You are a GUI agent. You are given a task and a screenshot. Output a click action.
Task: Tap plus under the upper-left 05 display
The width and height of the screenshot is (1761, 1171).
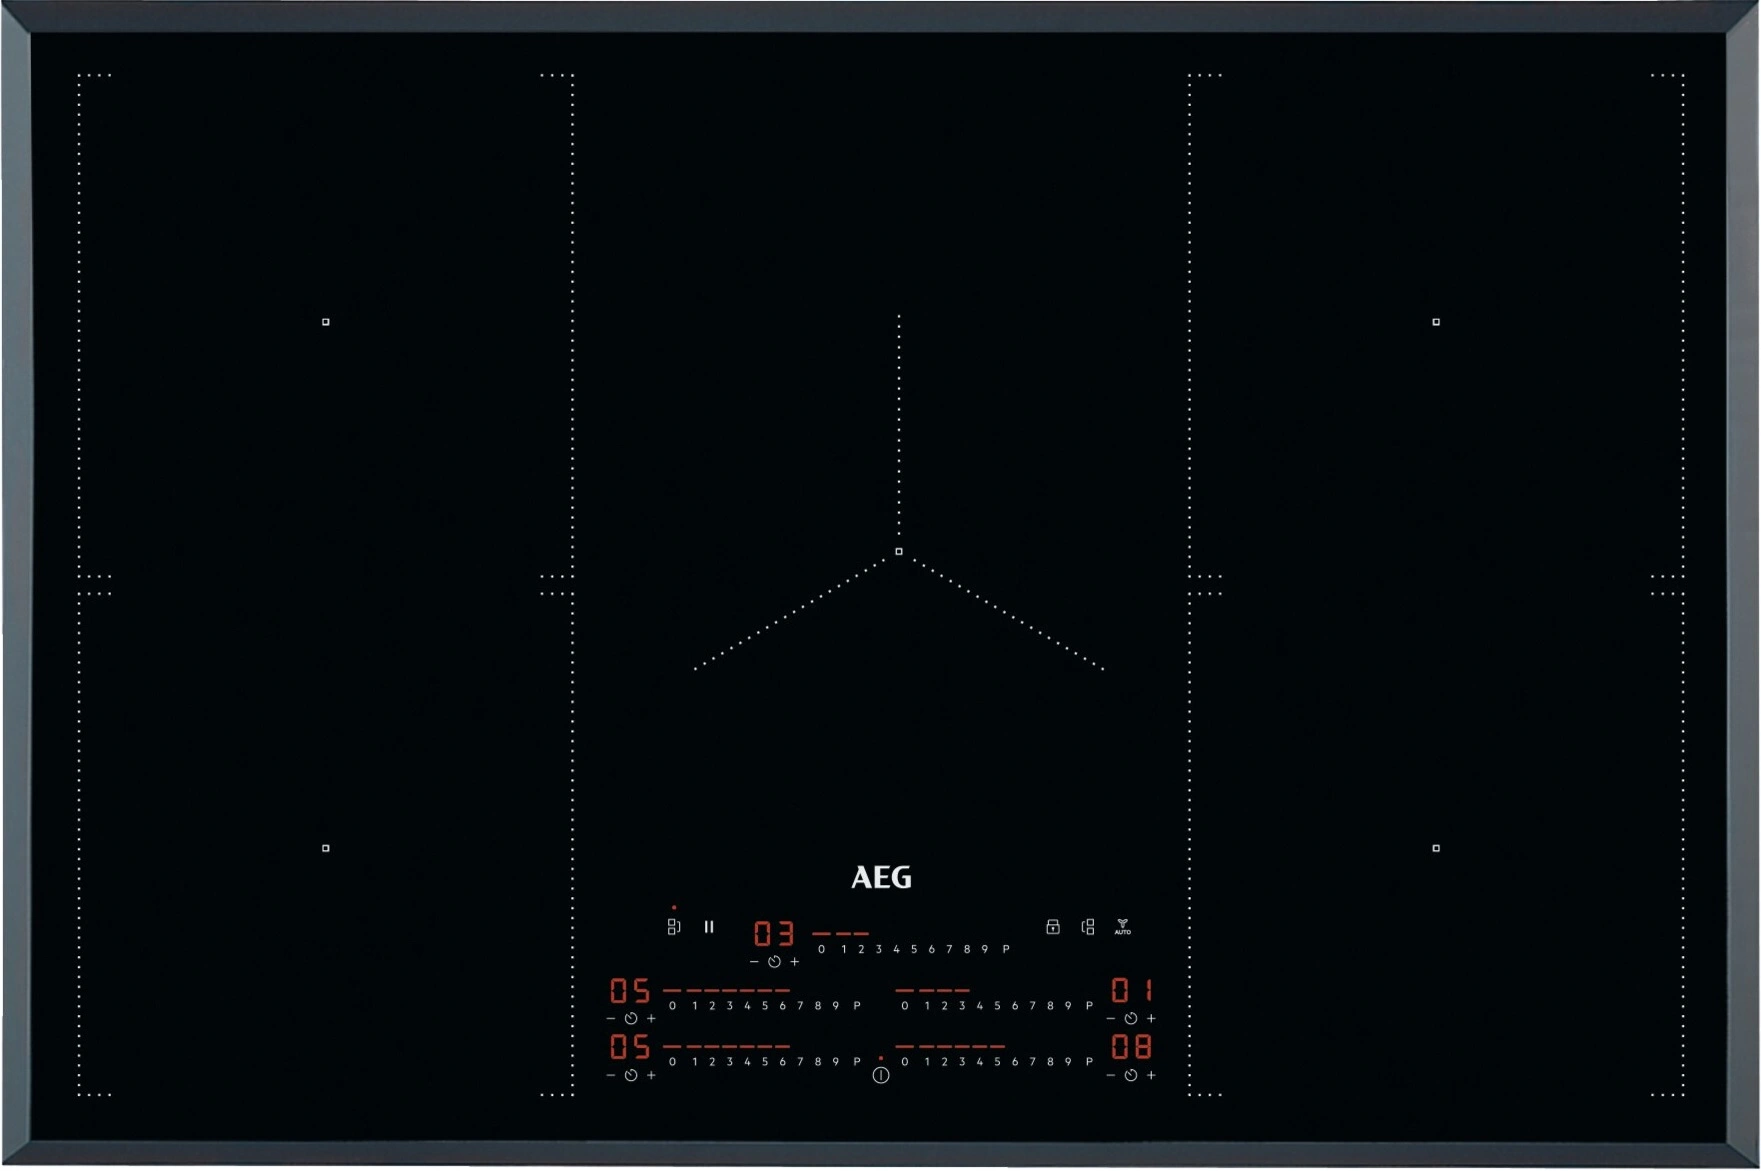tap(651, 1019)
